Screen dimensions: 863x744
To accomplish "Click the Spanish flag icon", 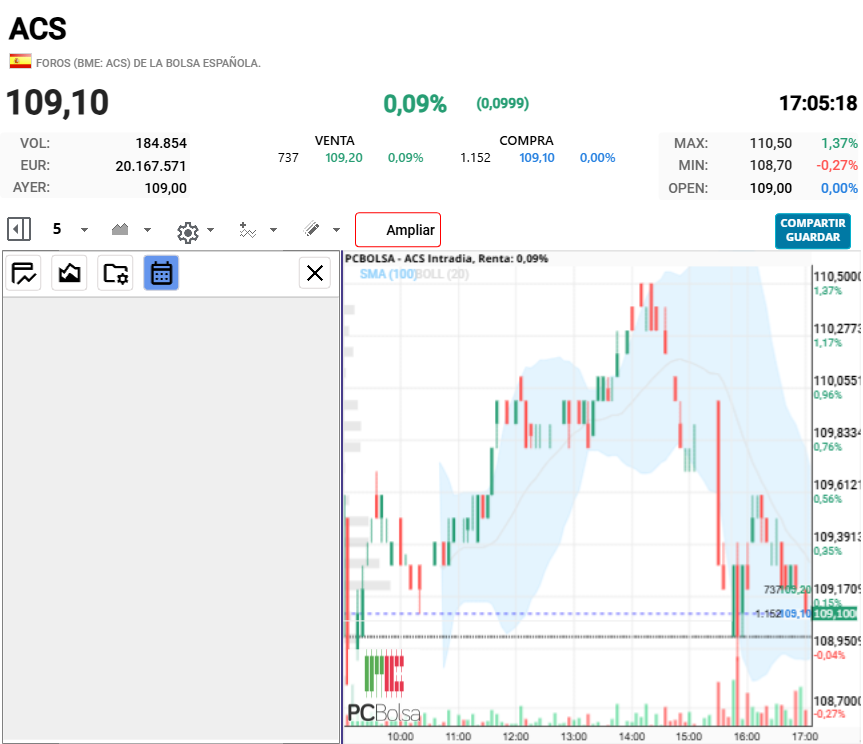I will pyautogui.click(x=20, y=61).
